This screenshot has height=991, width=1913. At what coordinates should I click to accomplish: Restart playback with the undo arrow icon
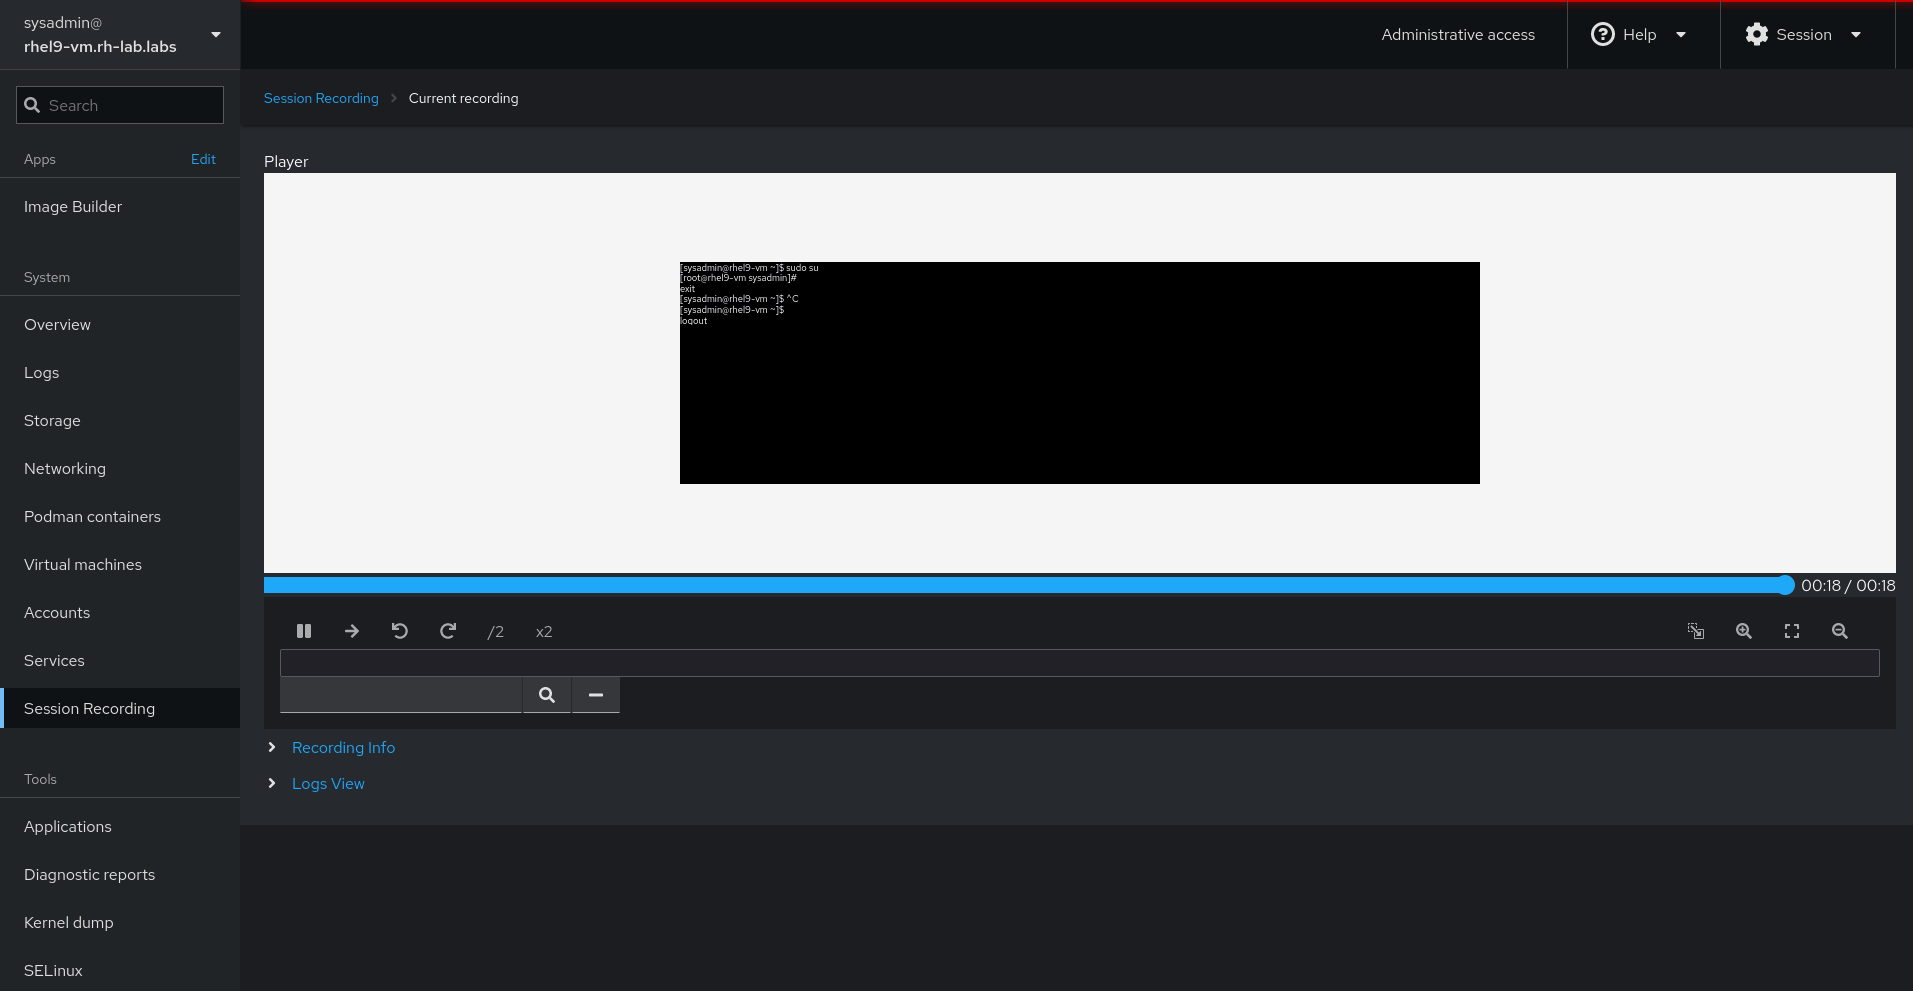[x=400, y=631]
